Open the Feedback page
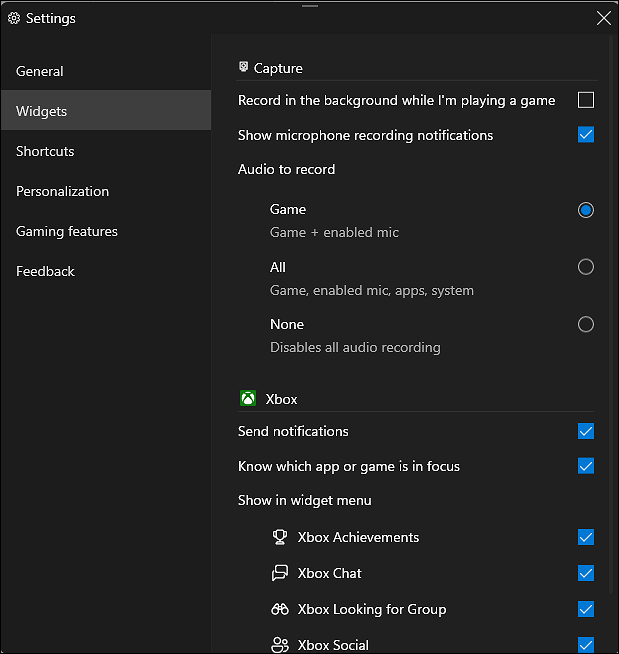Viewport: 619px width, 654px height. [x=45, y=271]
